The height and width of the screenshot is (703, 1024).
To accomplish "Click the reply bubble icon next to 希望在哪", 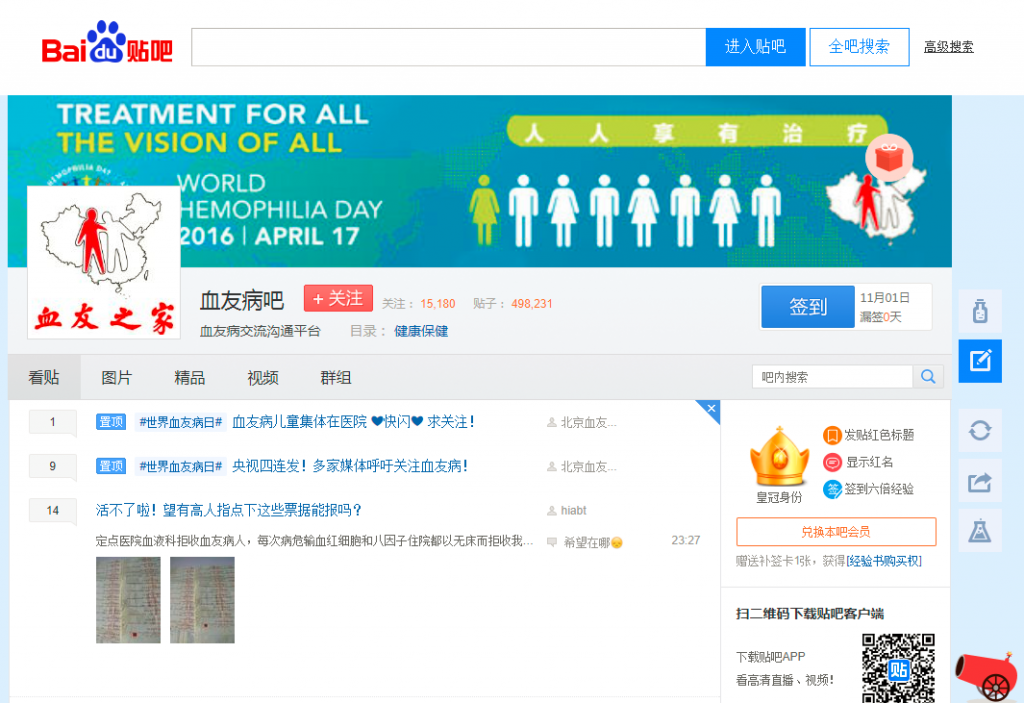I will 552,542.
